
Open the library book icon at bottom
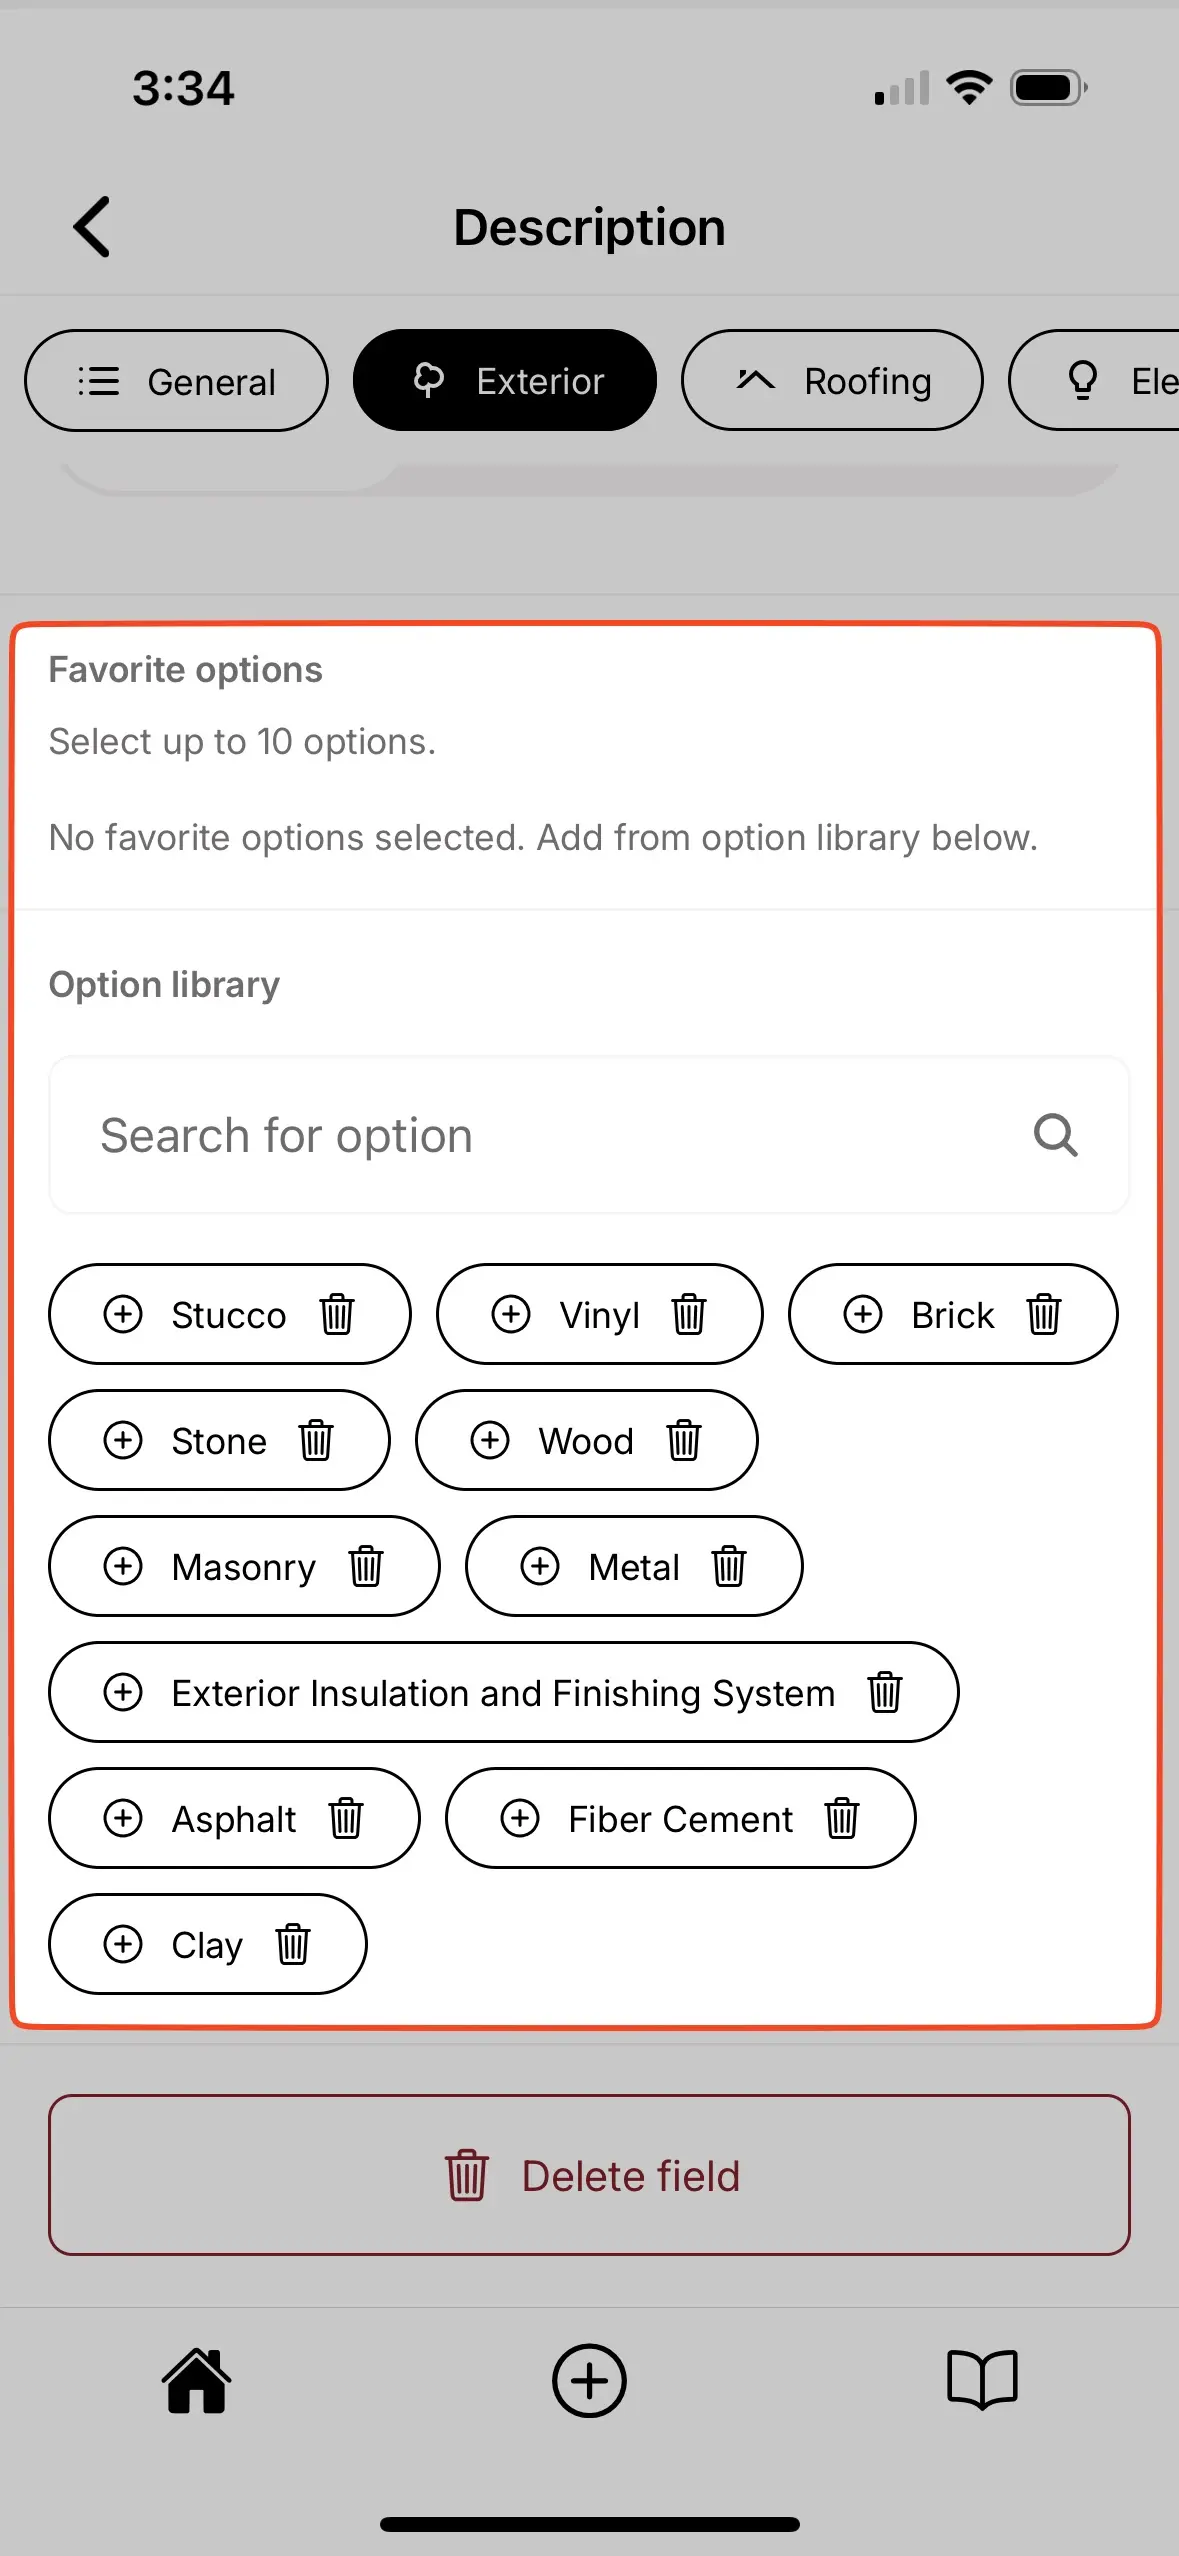(982, 2380)
